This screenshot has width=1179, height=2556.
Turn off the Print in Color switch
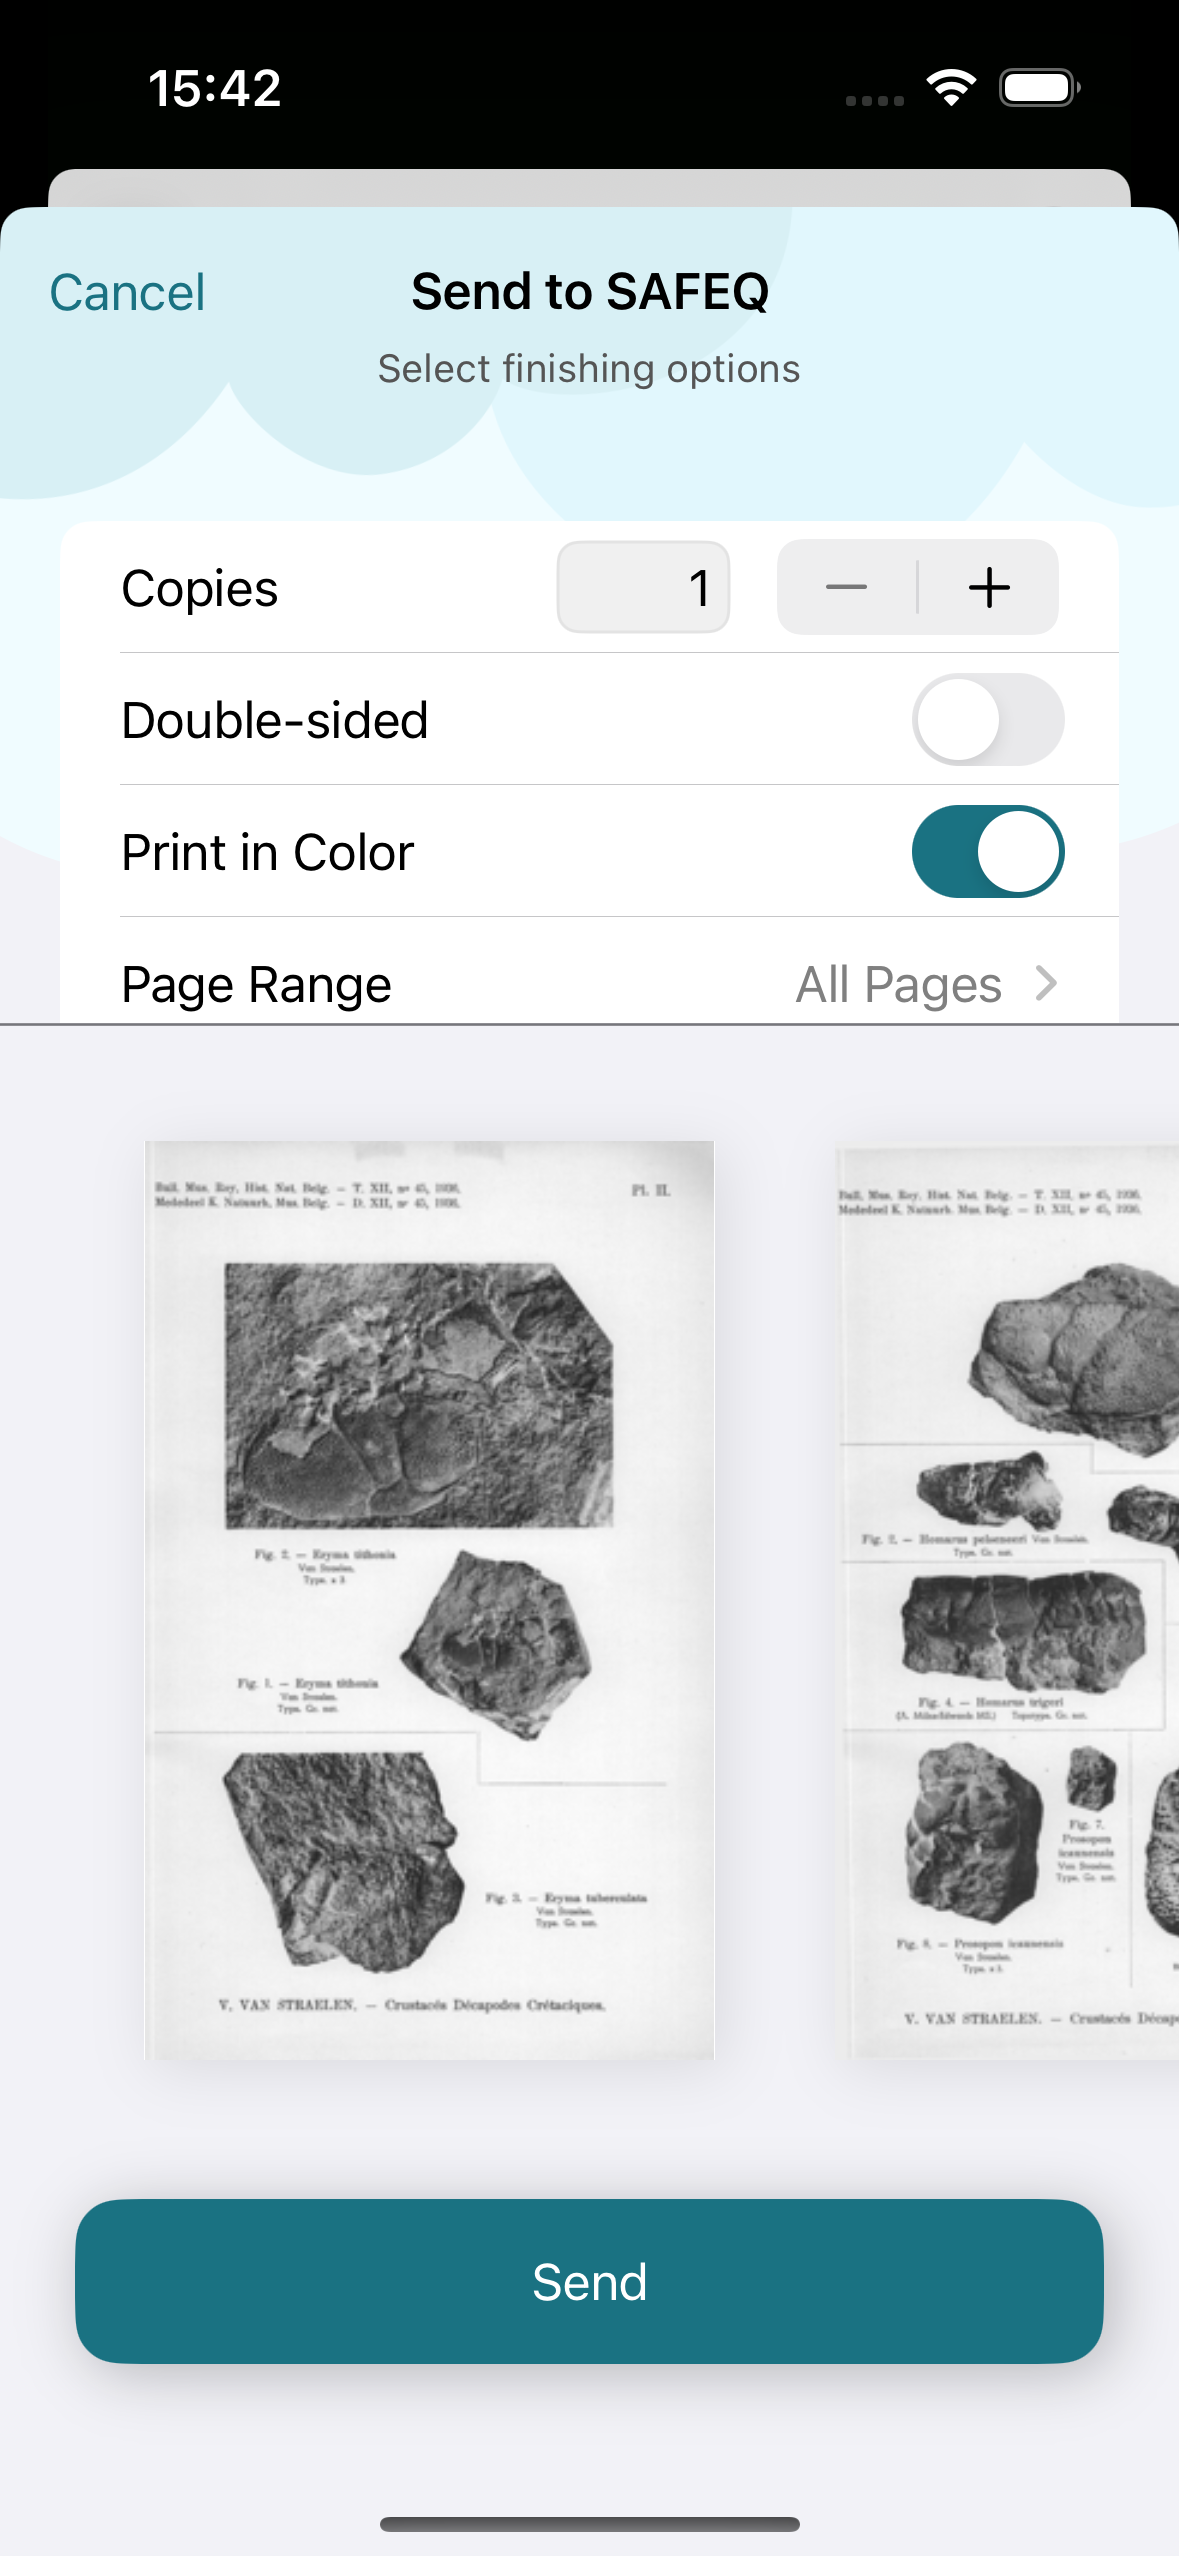pyautogui.click(x=987, y=852)
